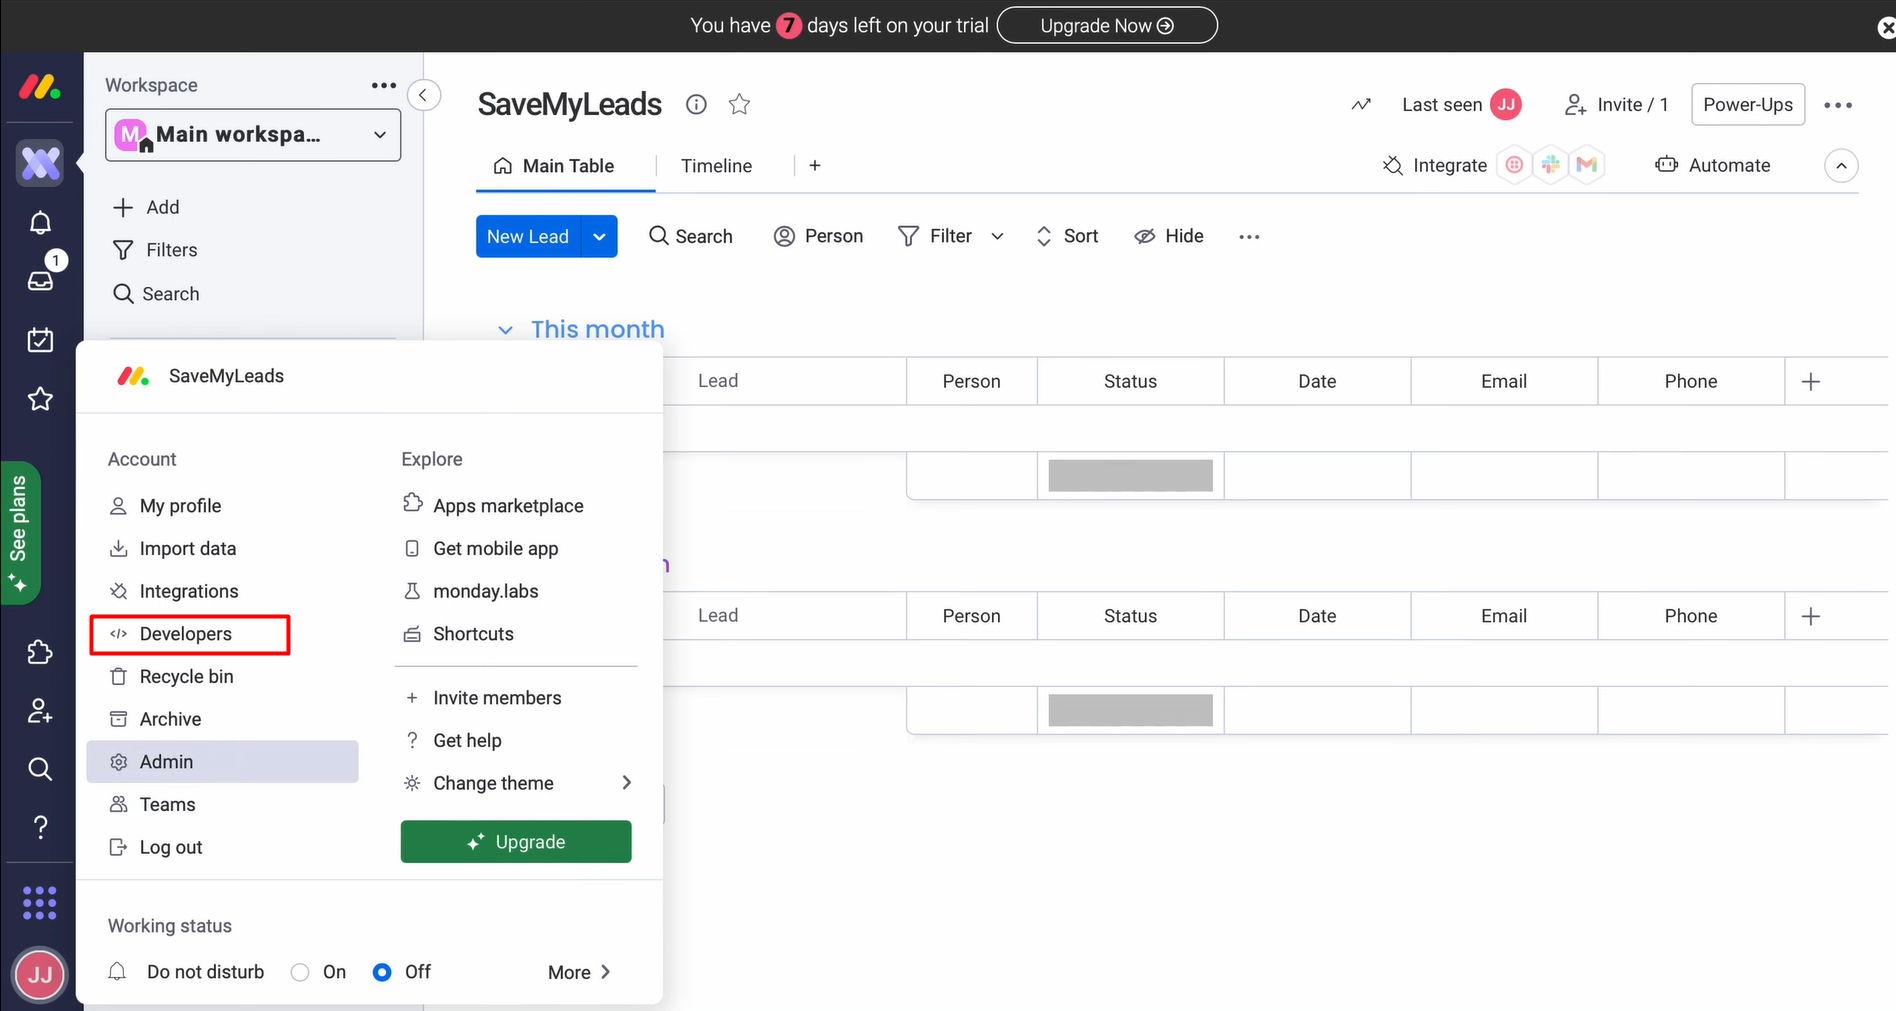Select the Off option for Do not disturb
Image resolution: width=1896 pixels, height=1011 pixels.
tap(382, 972)
